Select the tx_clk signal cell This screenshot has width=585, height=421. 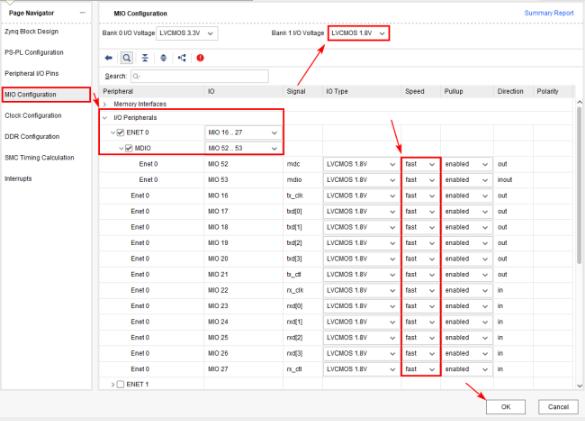tap(295, 196)
